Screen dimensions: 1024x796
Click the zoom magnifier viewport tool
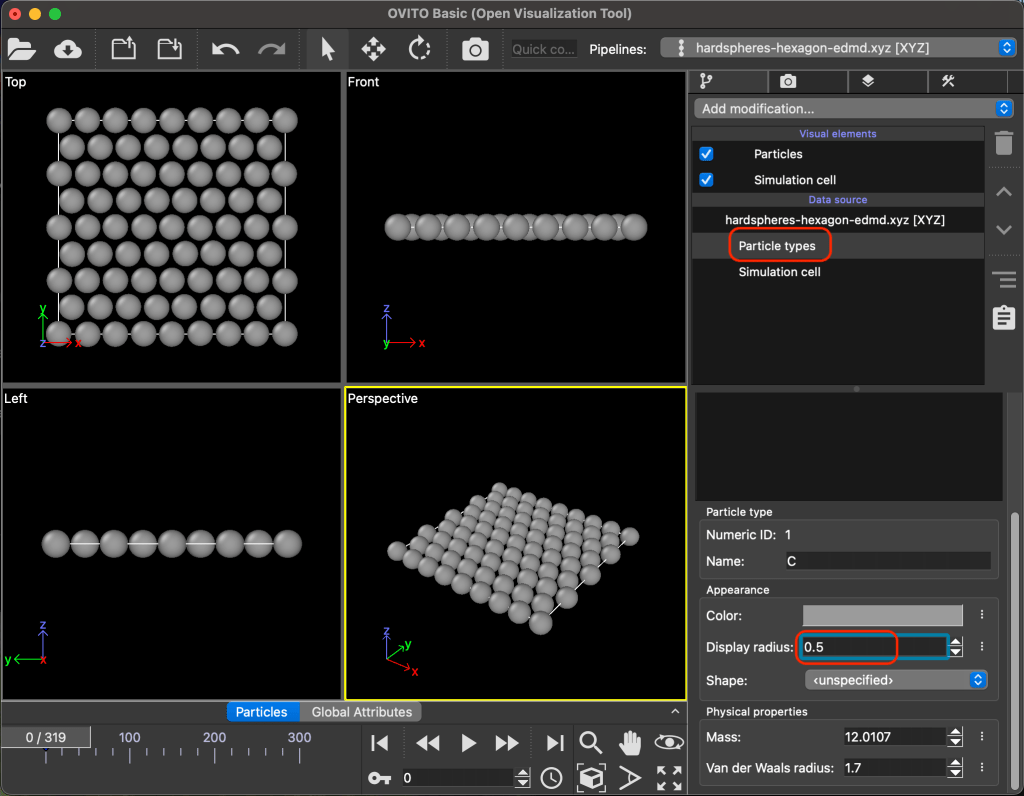coord(591,743)
